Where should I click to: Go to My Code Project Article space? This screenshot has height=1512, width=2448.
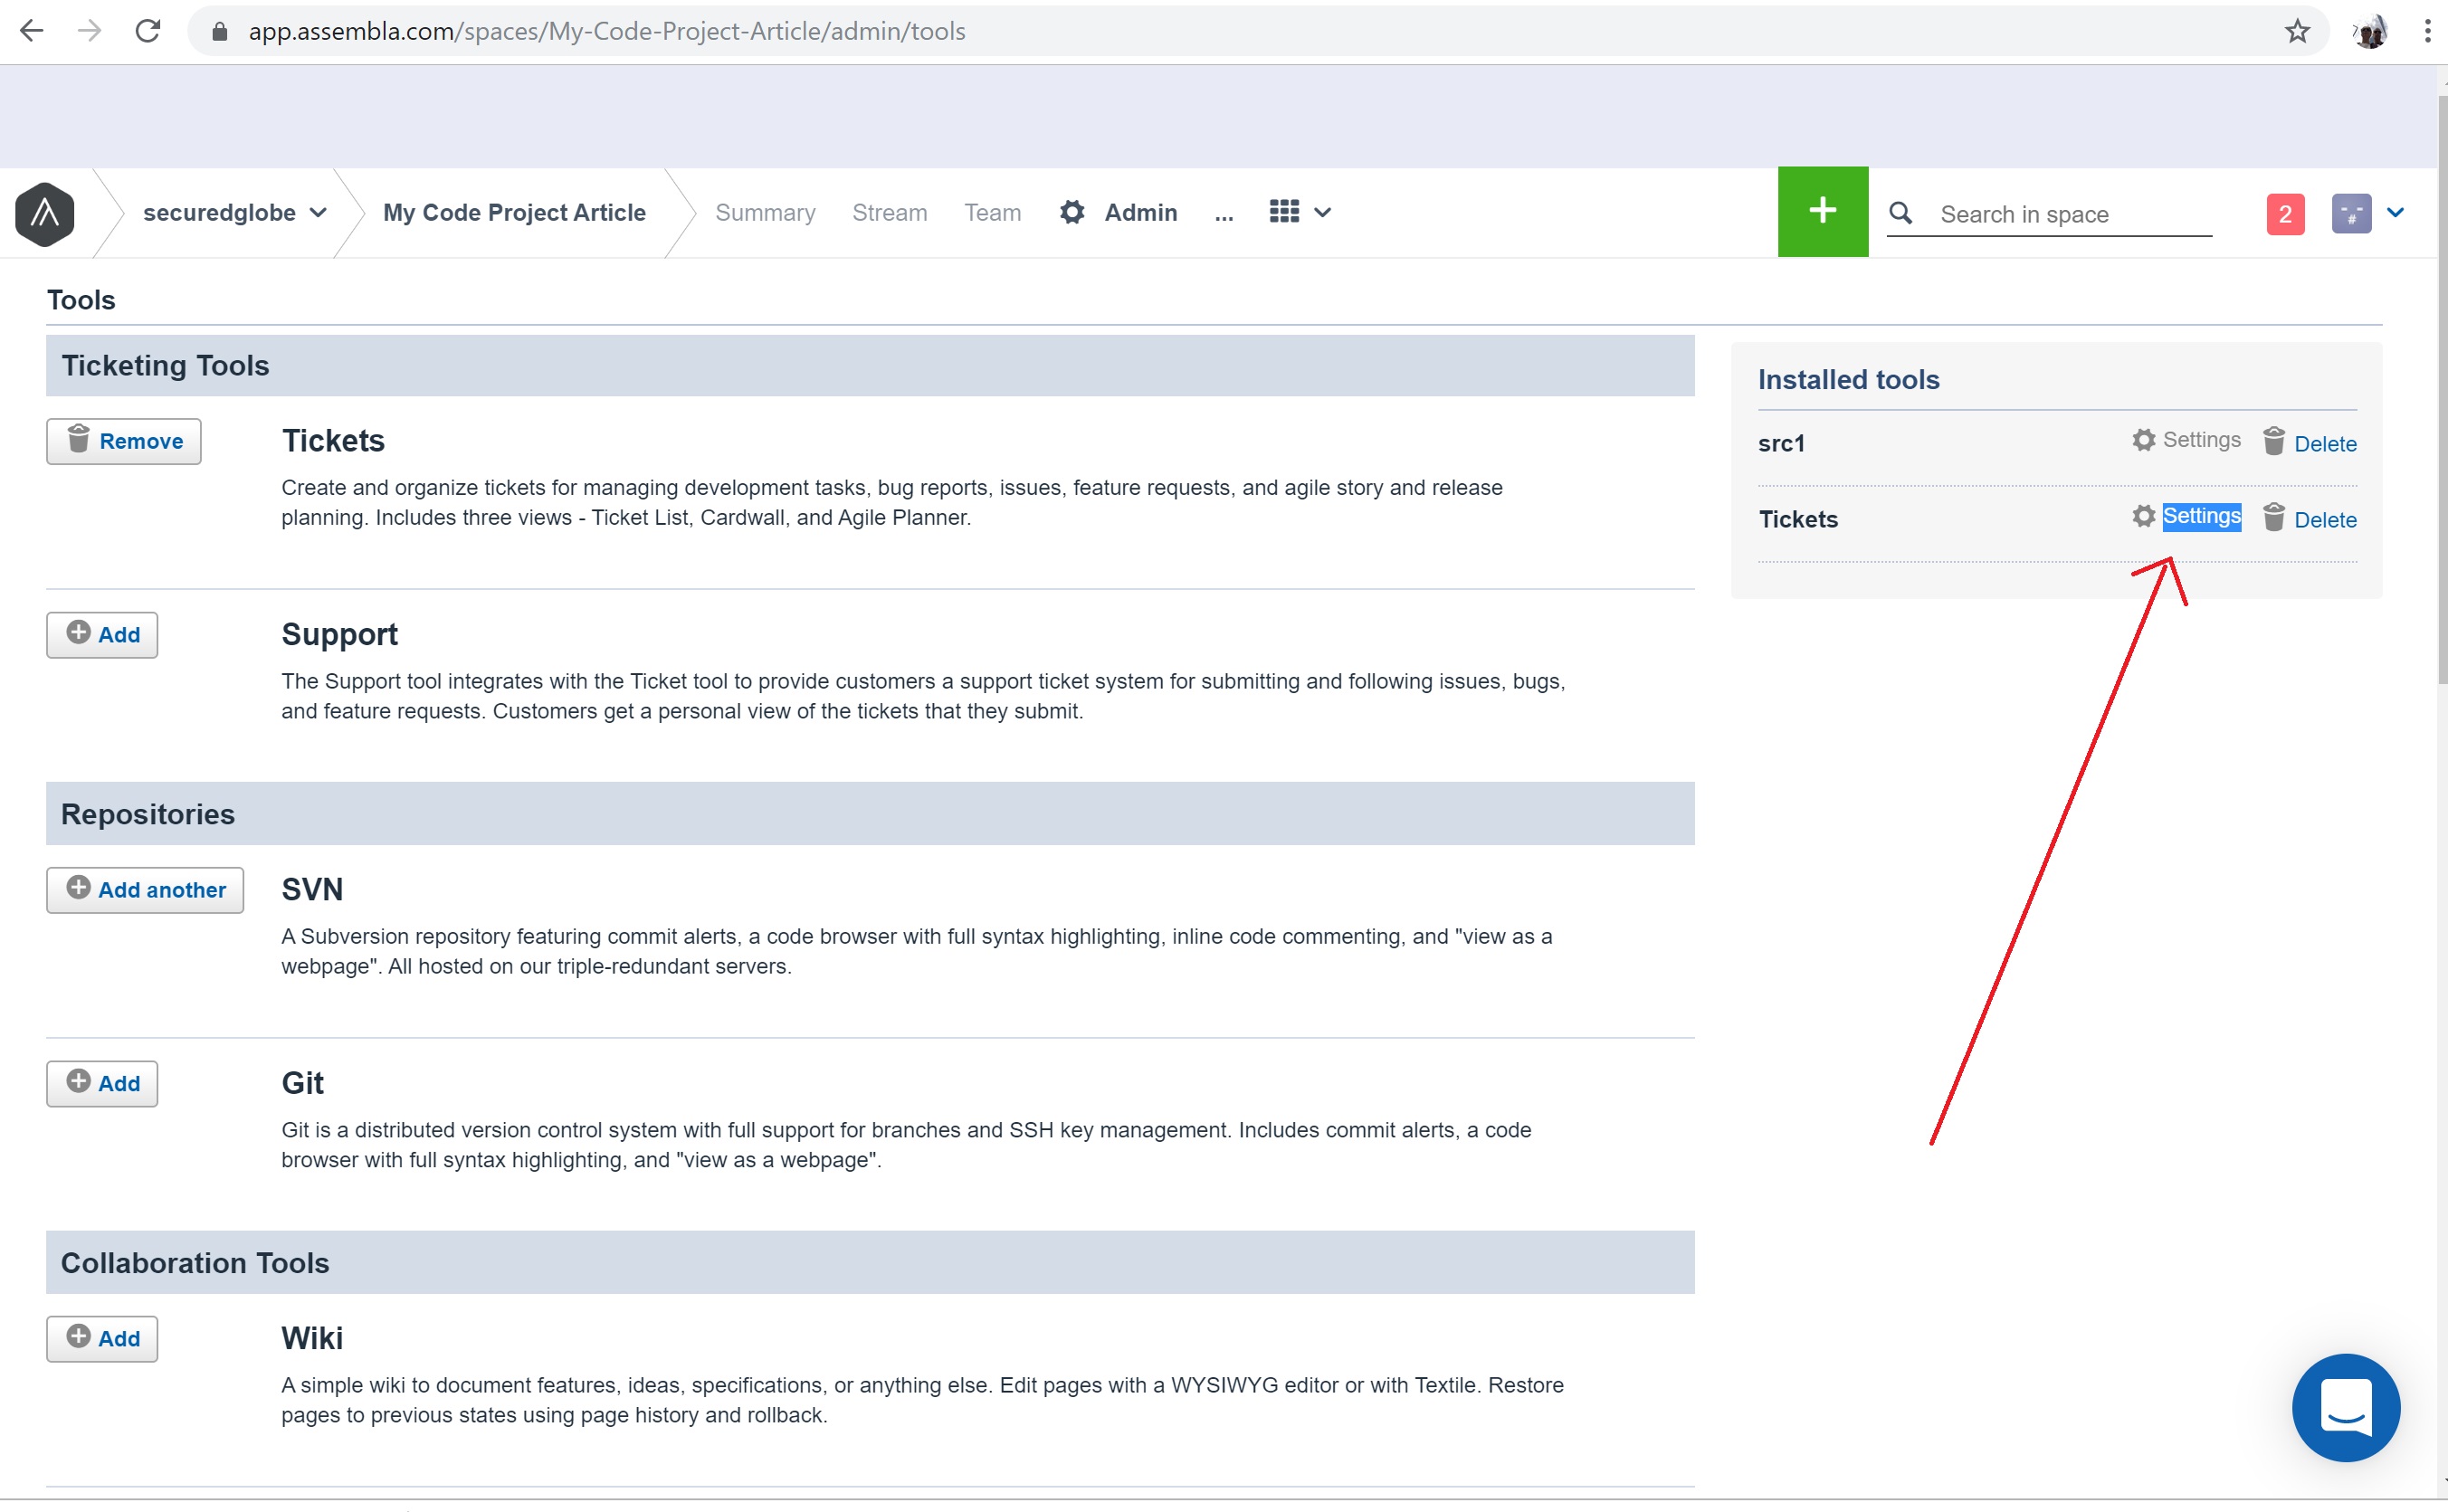click(514, 212)
